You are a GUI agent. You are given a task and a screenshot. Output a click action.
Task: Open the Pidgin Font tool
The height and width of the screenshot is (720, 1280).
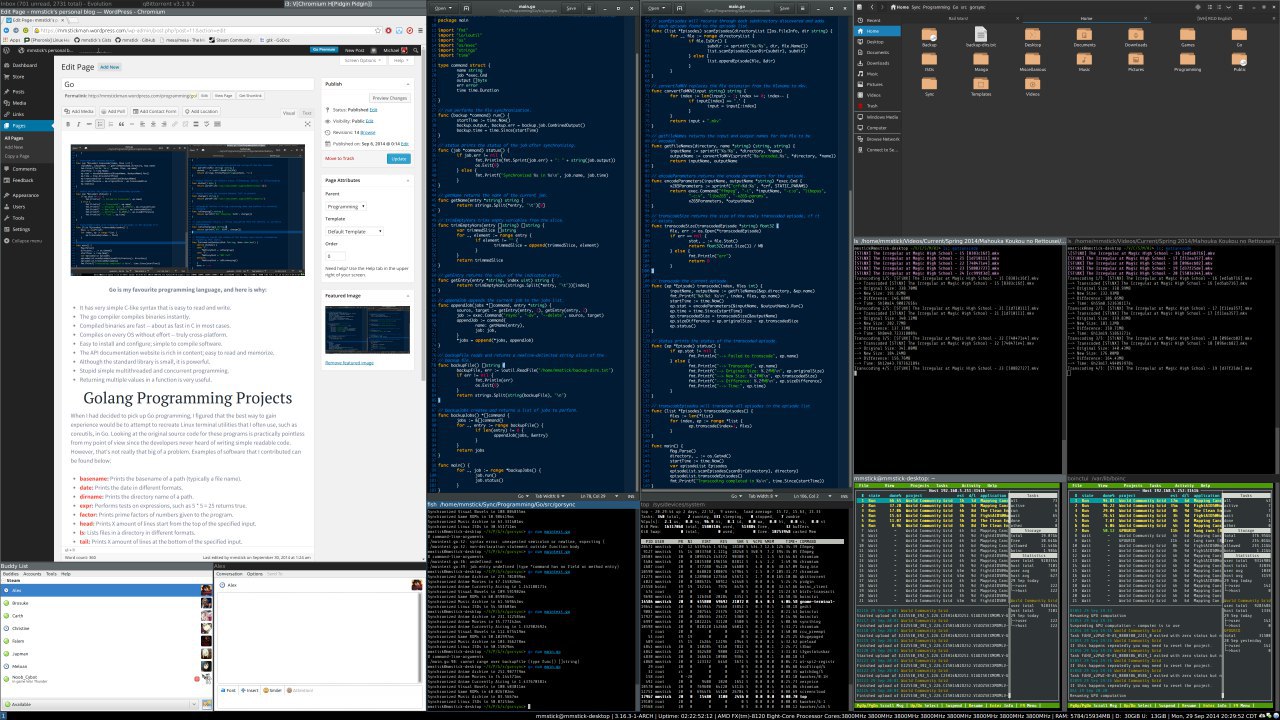pos(230,690)
